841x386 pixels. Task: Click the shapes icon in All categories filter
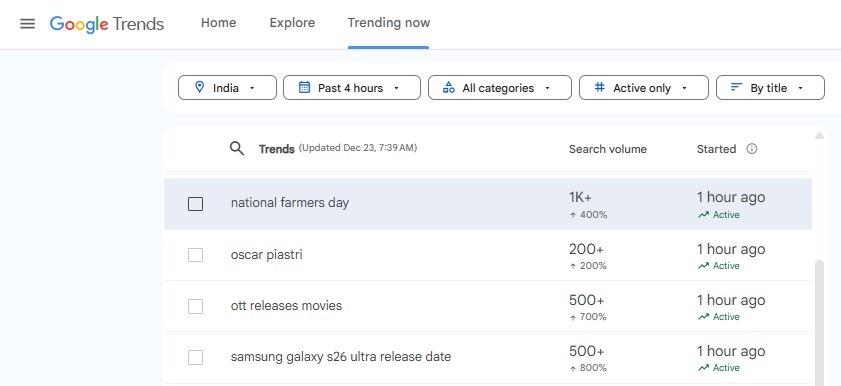point(449,87)
